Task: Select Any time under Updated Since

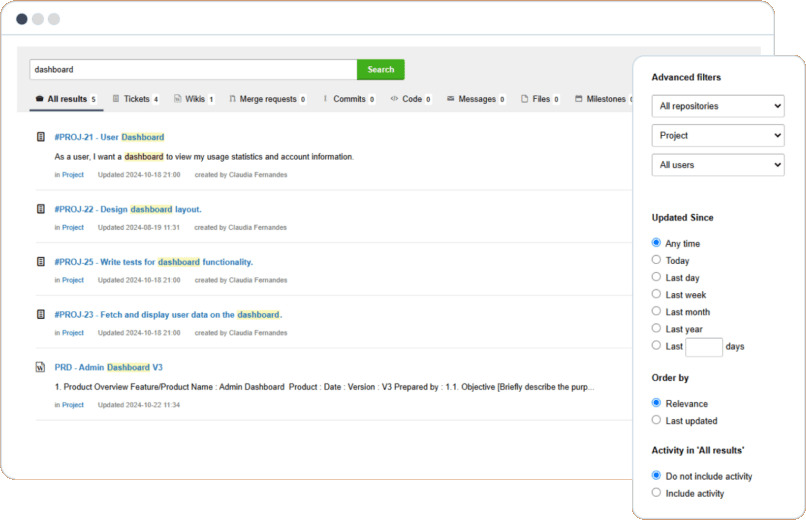Action: pos(656,243)
